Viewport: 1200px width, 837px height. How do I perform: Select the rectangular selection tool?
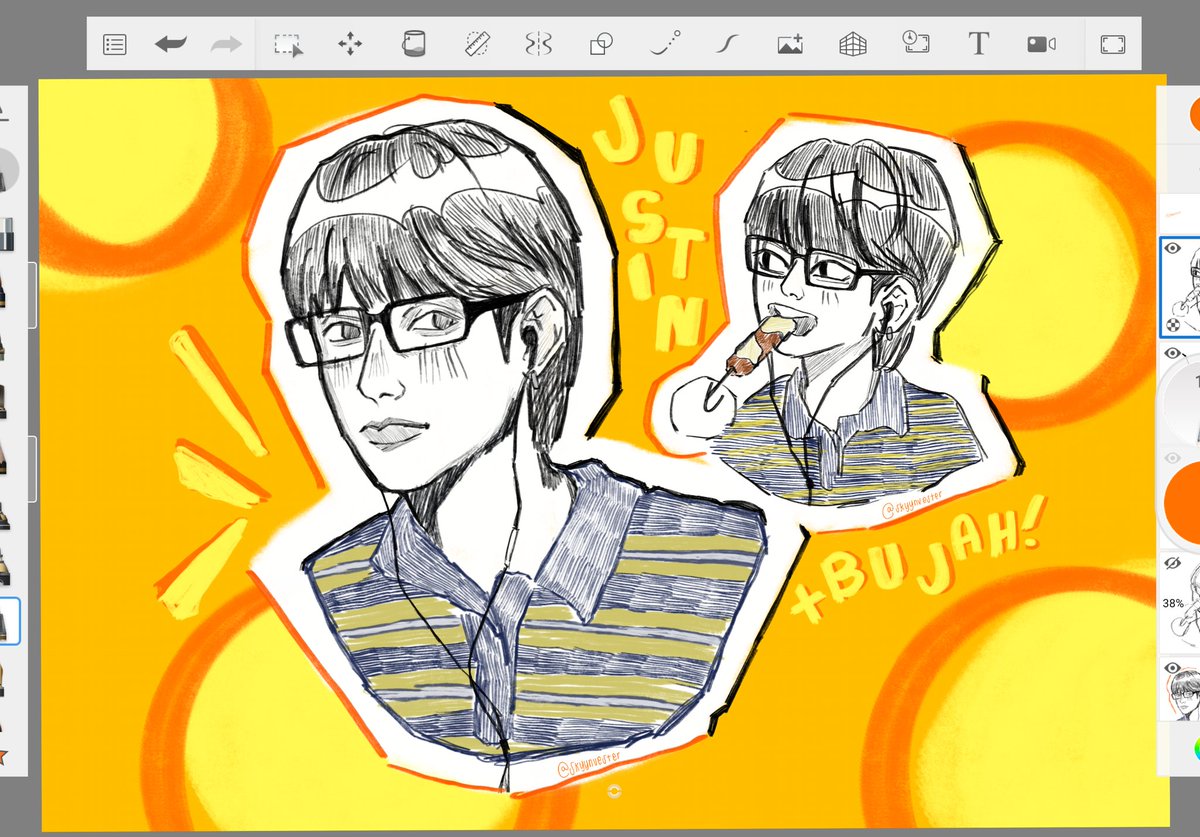click(289, 45)
